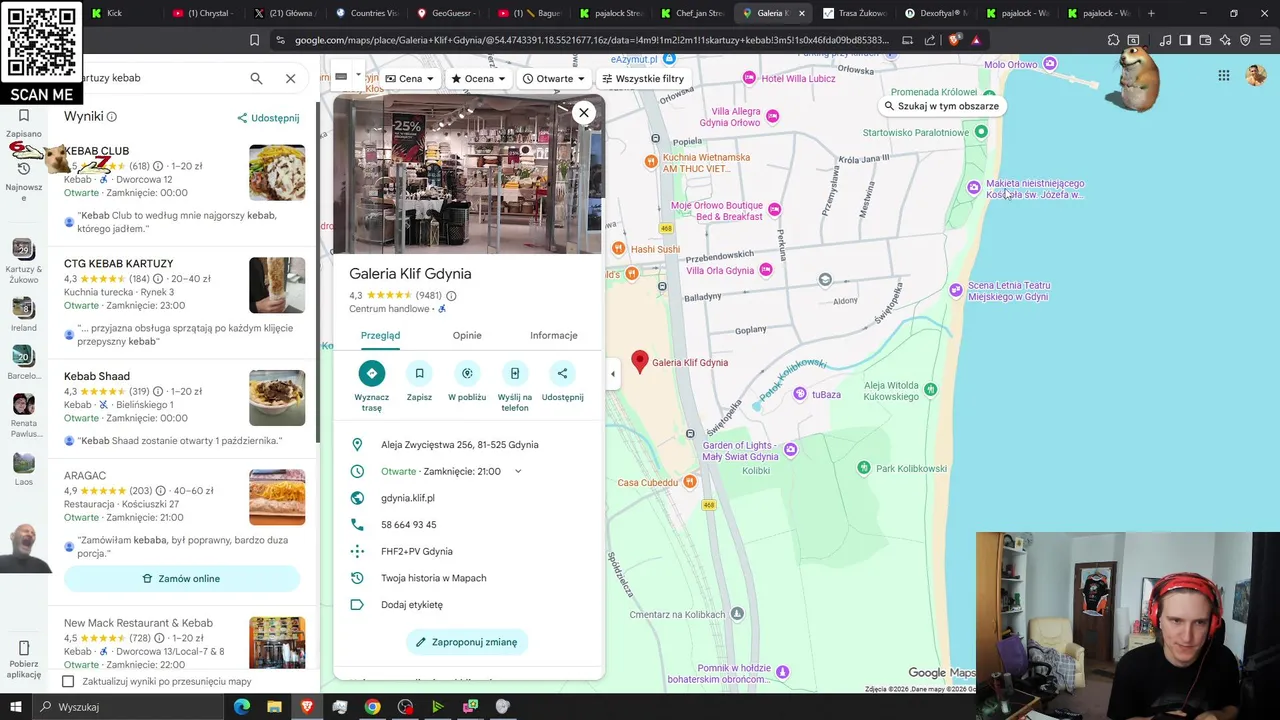Click the Galeria Klif Gdynia red map pin

coord(640,362)
